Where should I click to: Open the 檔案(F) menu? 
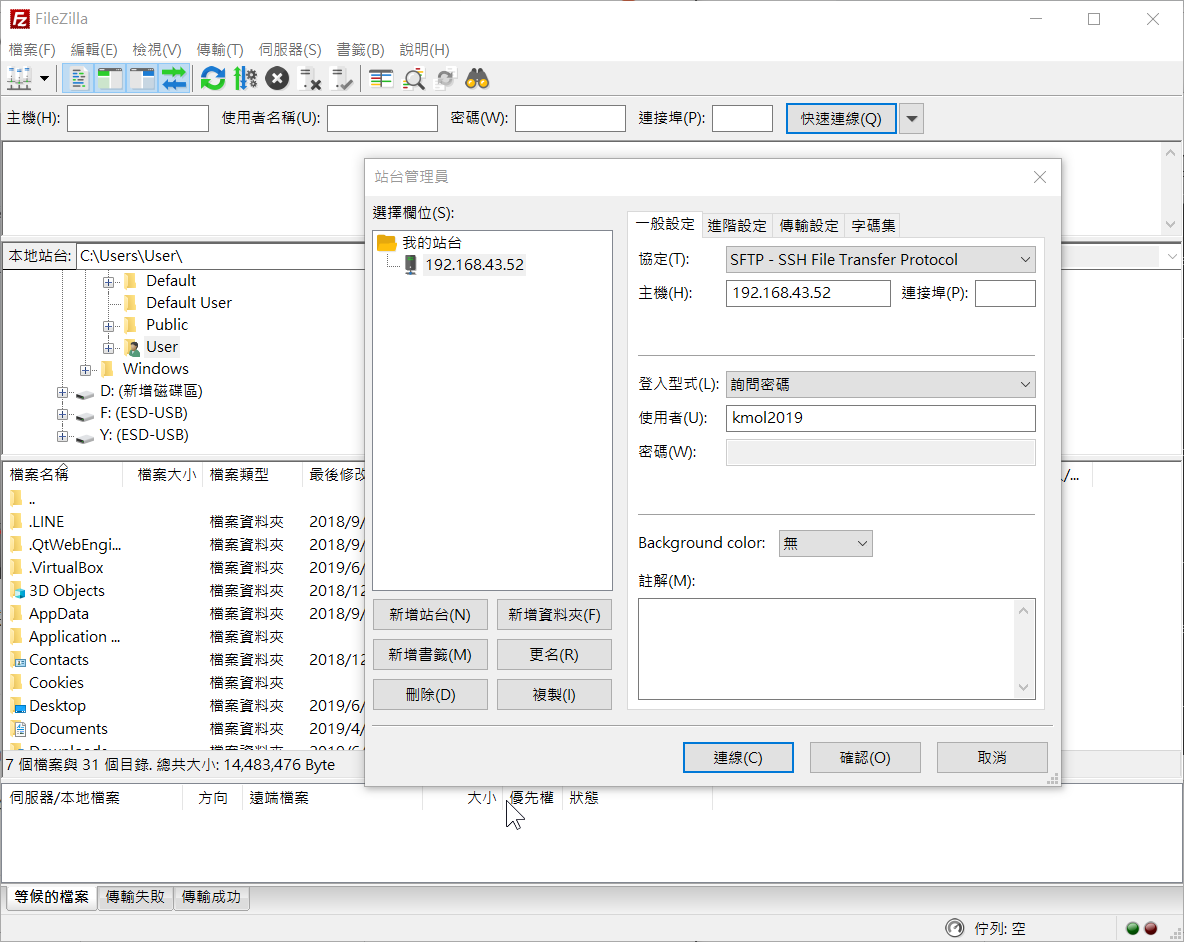point(32,50)
